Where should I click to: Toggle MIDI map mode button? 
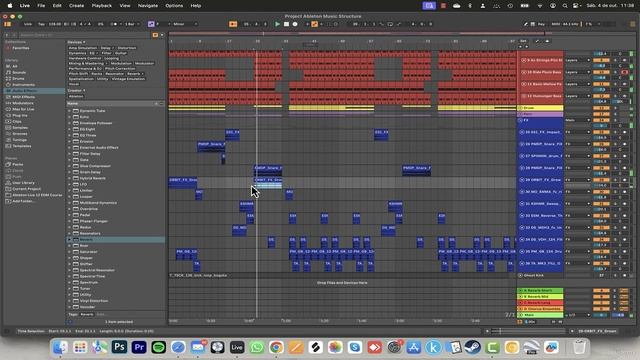[556, 24]
